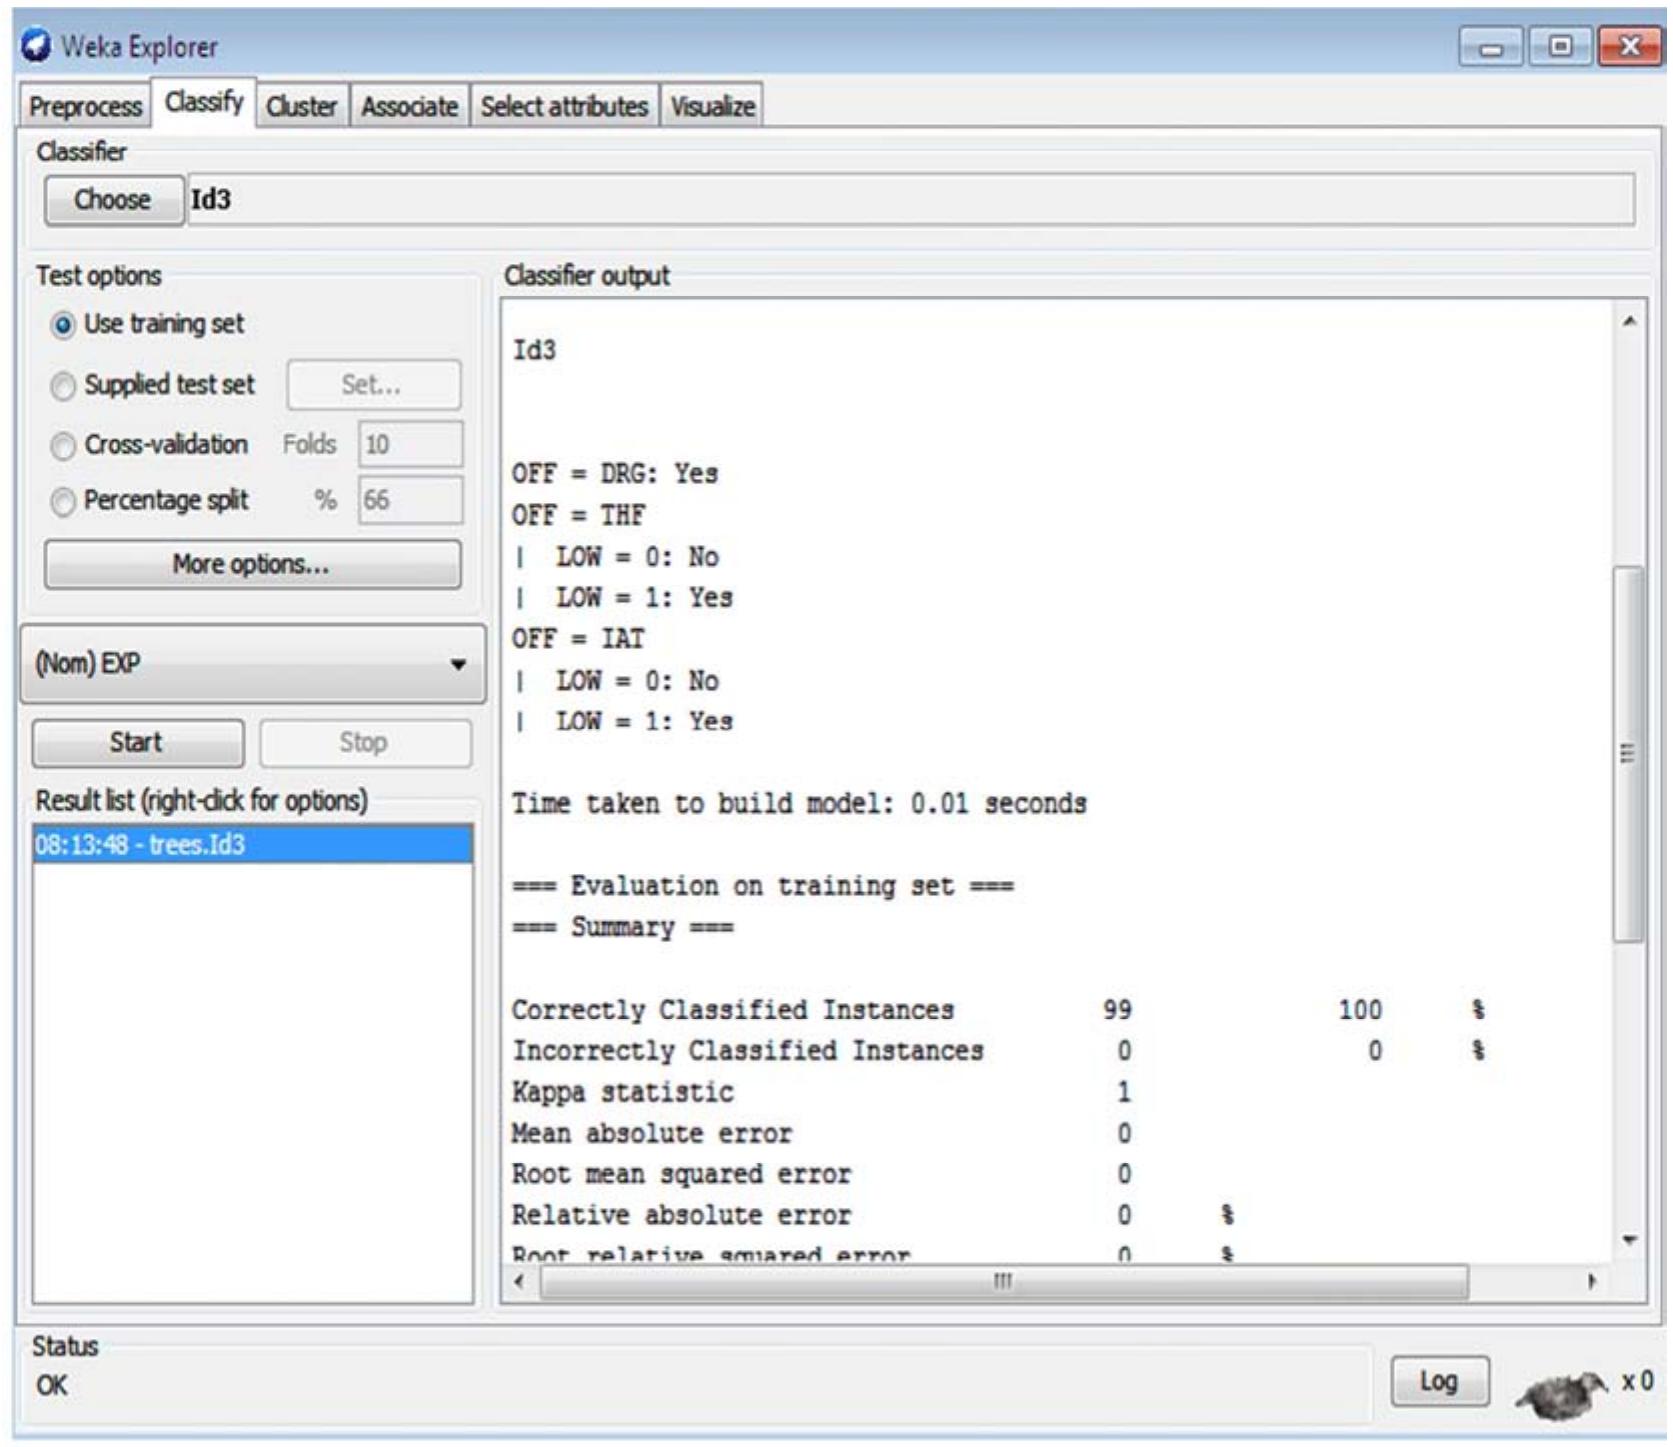Open the Log window
Image resolution: width=1673 pixels, height=1447 pixels.
tap(1439, 1381)
